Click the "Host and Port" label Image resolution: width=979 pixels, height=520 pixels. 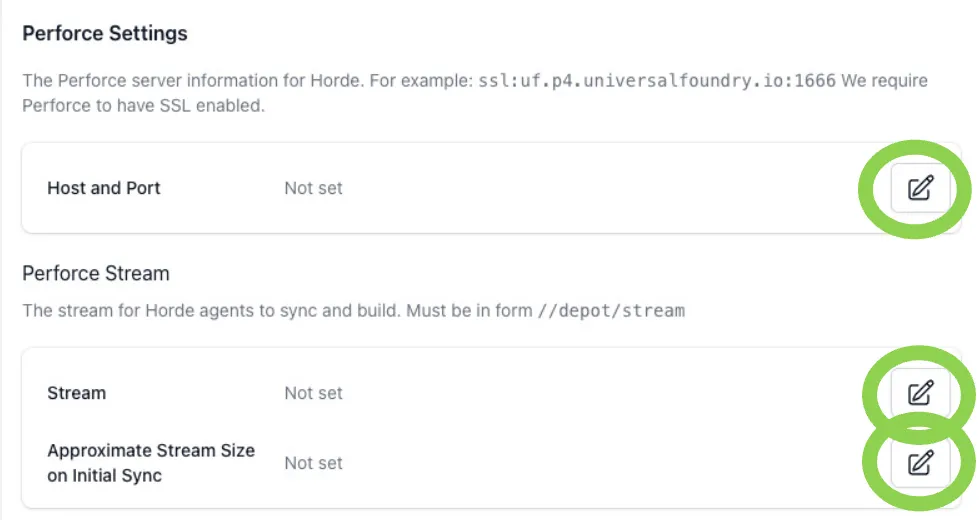104,188
